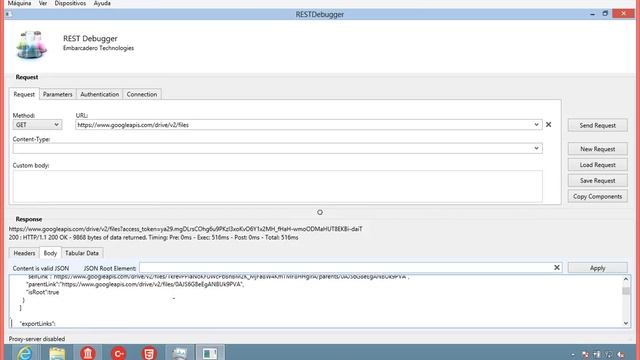640x360 pixels.
Task: Click the response body scrollbar thumb
Action: point(626,291)
